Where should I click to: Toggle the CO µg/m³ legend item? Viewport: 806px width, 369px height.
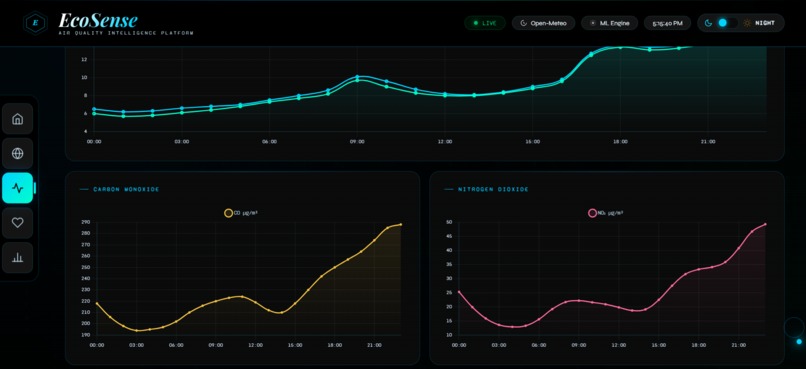(x=241, y=213)
